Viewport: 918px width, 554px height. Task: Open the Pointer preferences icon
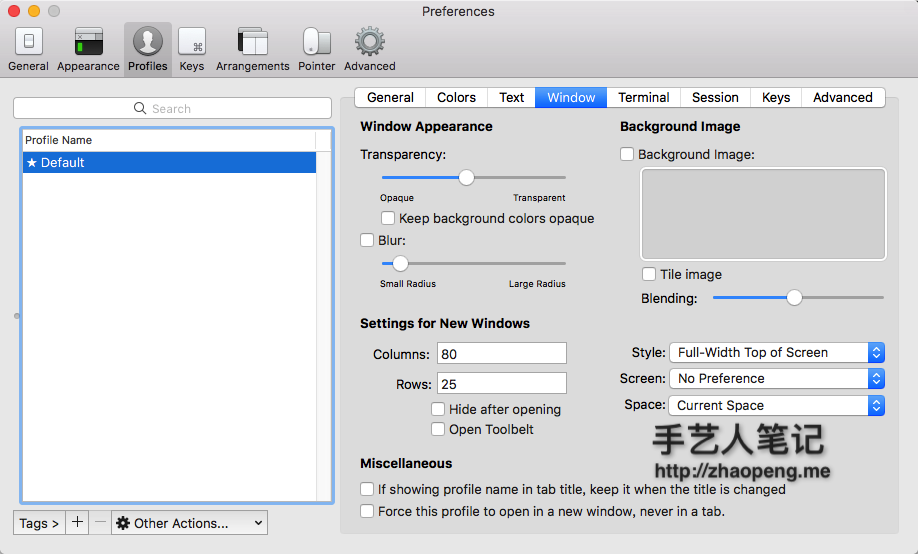click(316, 42)
